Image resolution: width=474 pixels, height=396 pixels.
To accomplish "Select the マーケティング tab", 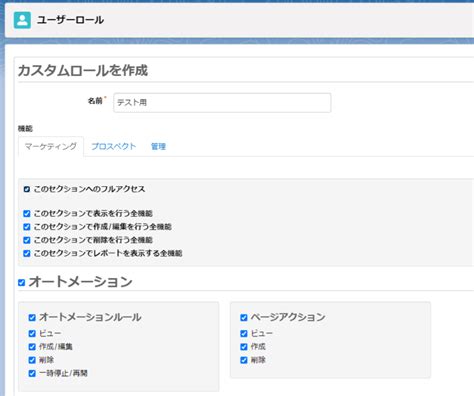I will 51,146.
